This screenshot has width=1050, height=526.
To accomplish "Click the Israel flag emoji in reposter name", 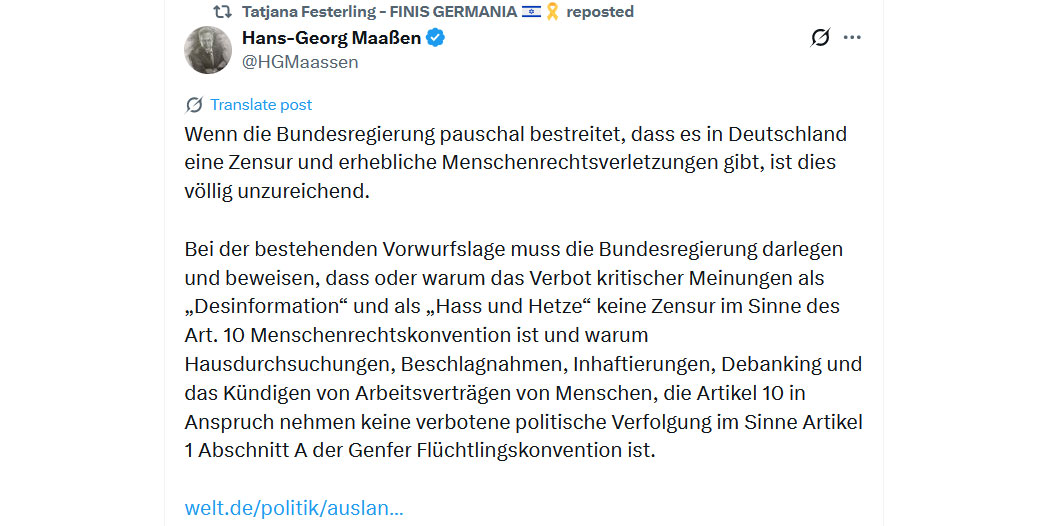I will (x=532, y=11).
